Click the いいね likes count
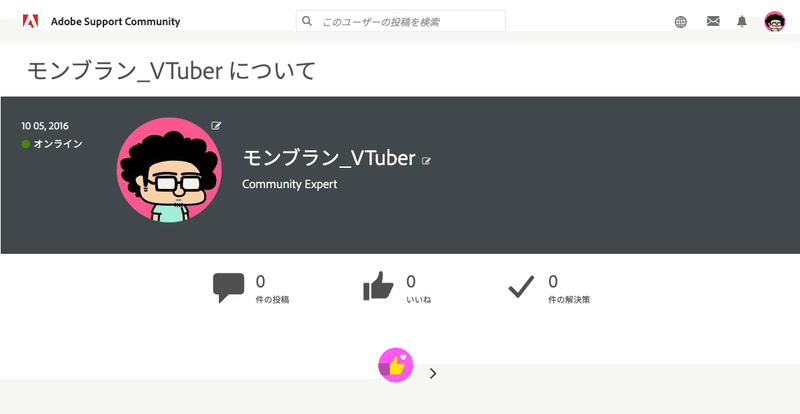Screen dimensions: 800x414 click(418, 289)
